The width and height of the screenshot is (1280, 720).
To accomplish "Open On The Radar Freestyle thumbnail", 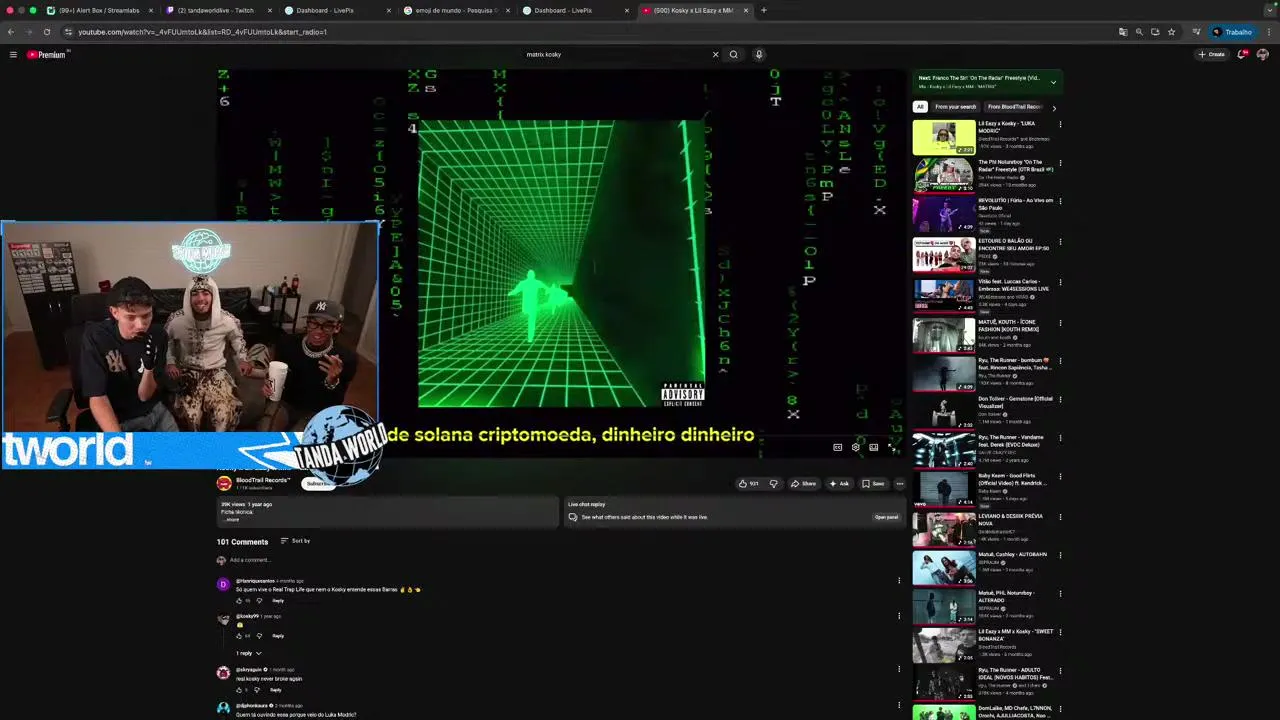I will click(943, 175).
